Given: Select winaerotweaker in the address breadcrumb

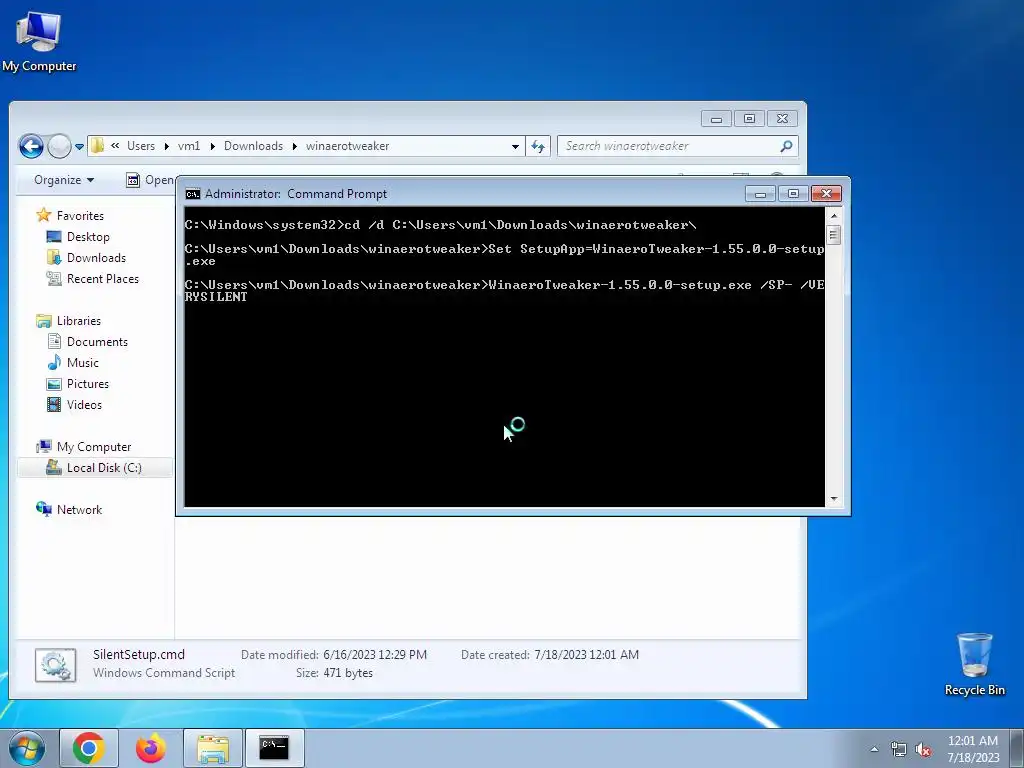Looking at the screenshot, I should tap(347, 146).
